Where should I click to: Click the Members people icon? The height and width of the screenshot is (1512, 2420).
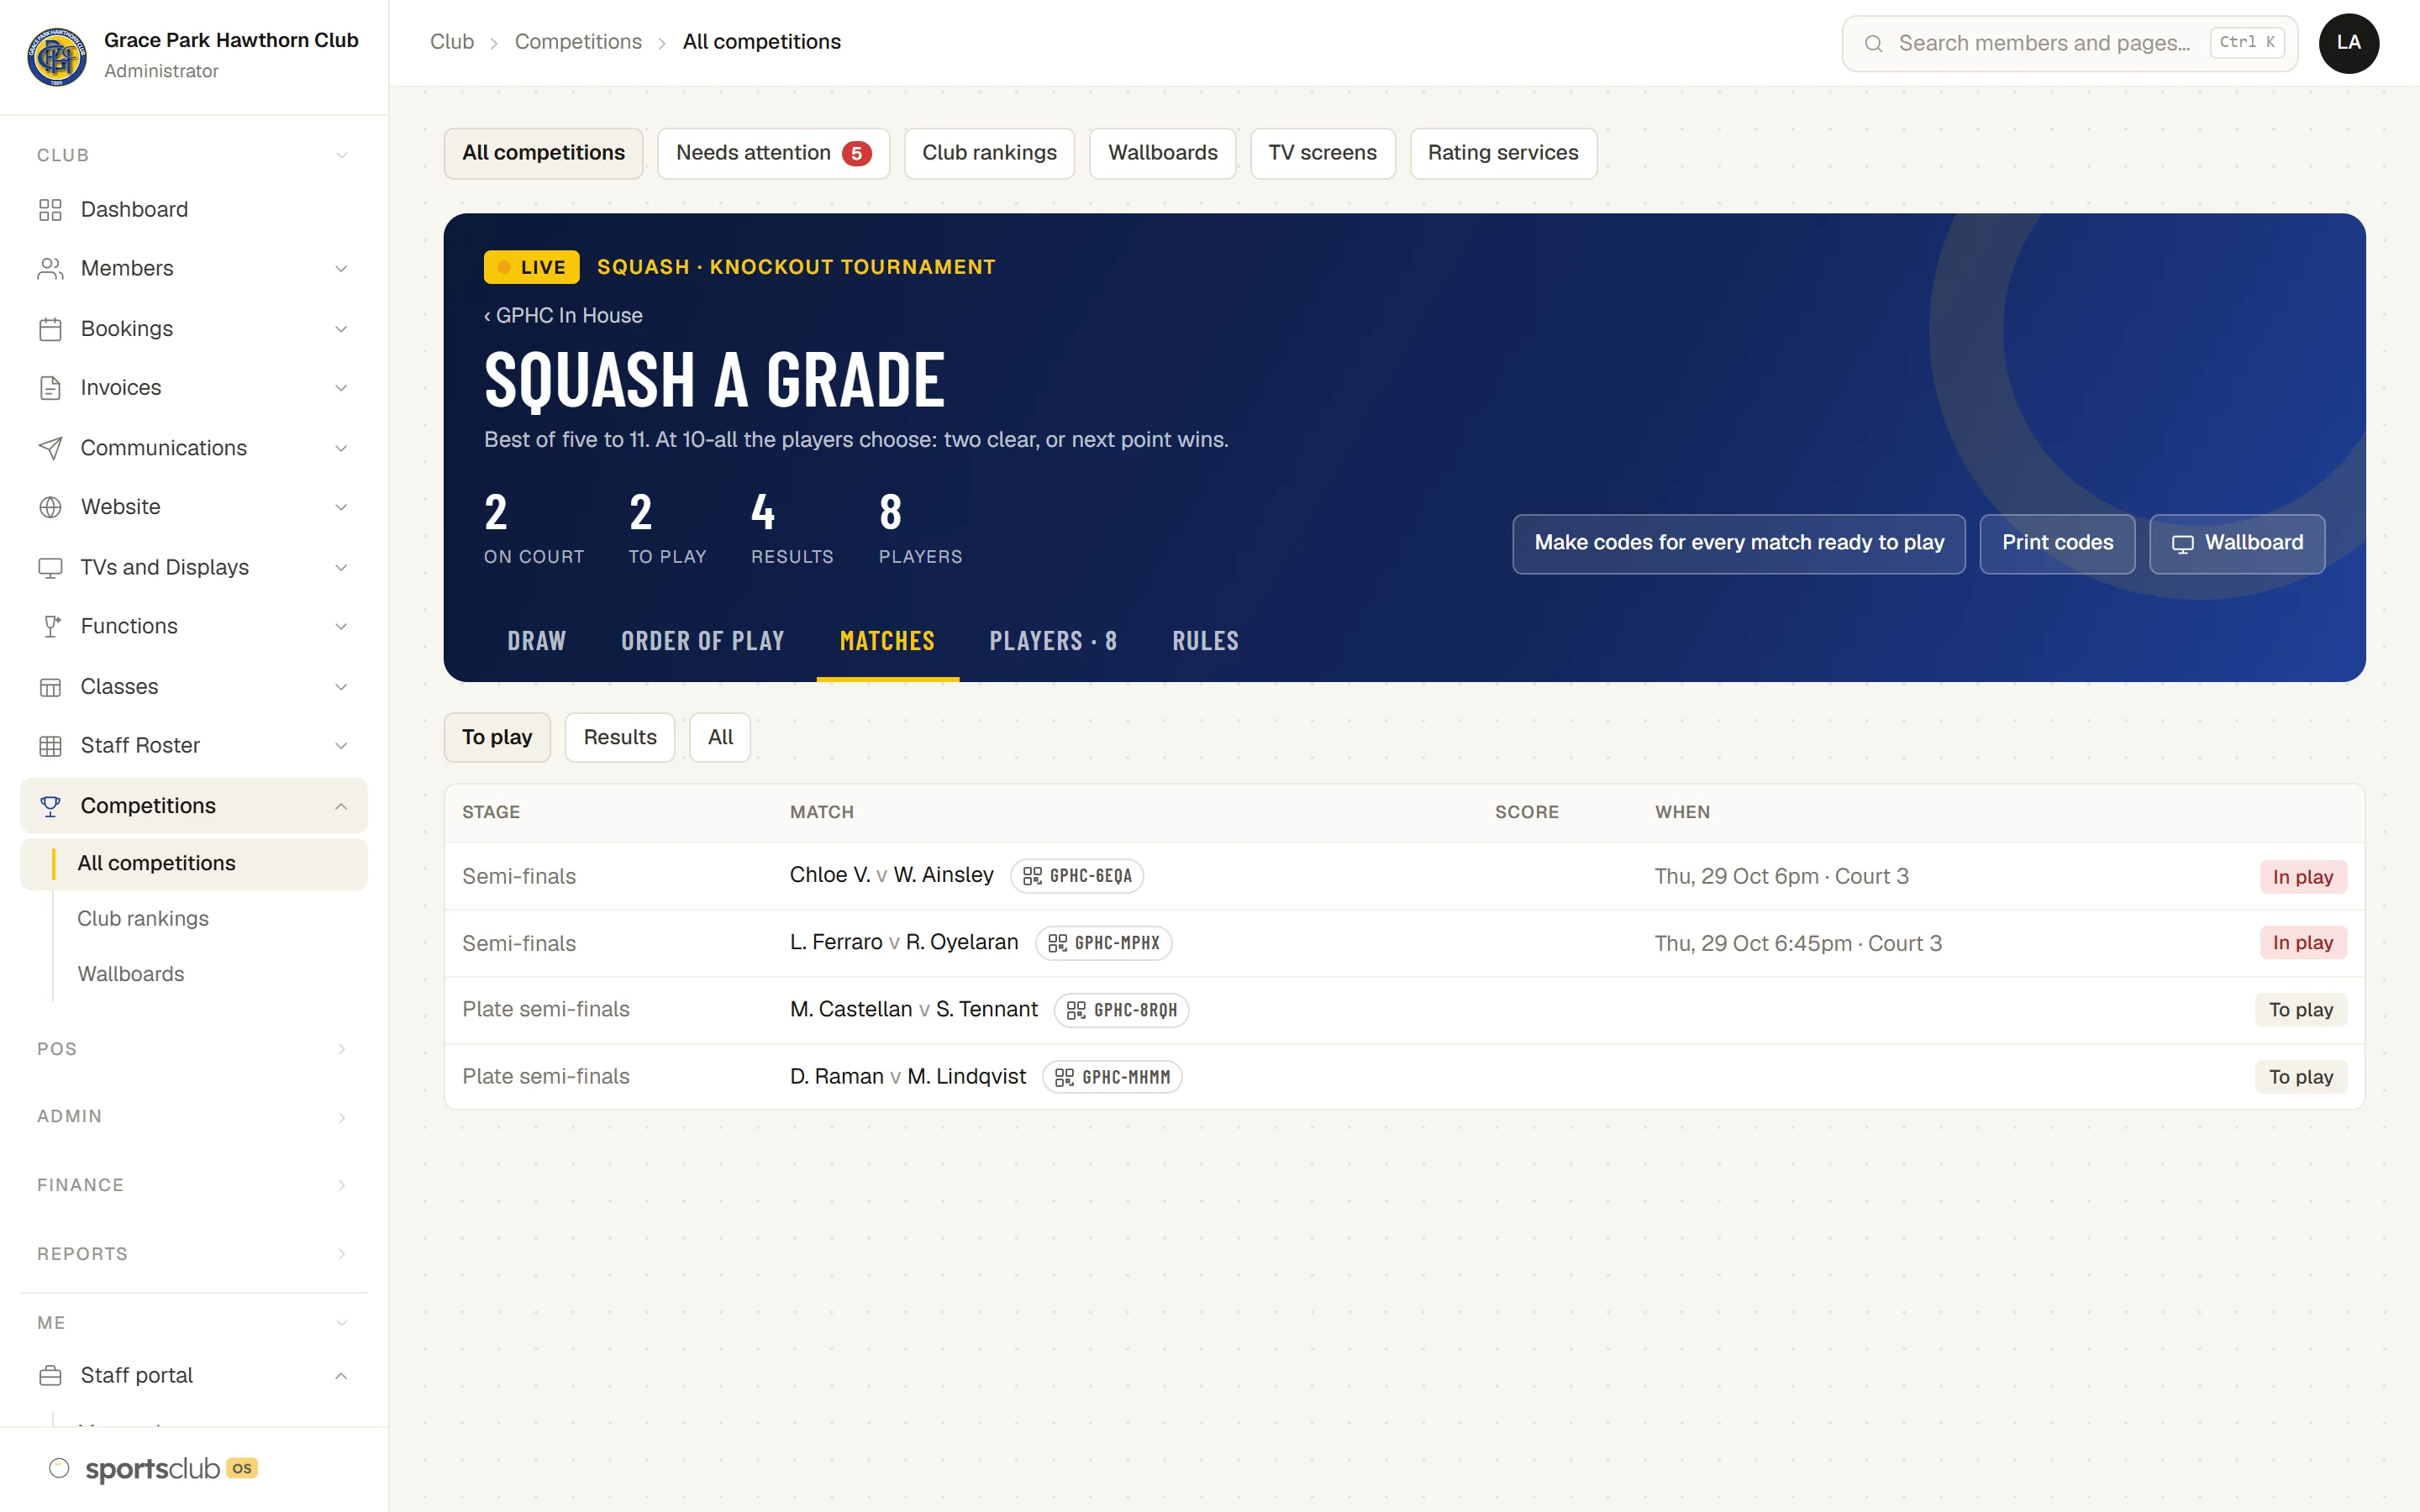50,268
